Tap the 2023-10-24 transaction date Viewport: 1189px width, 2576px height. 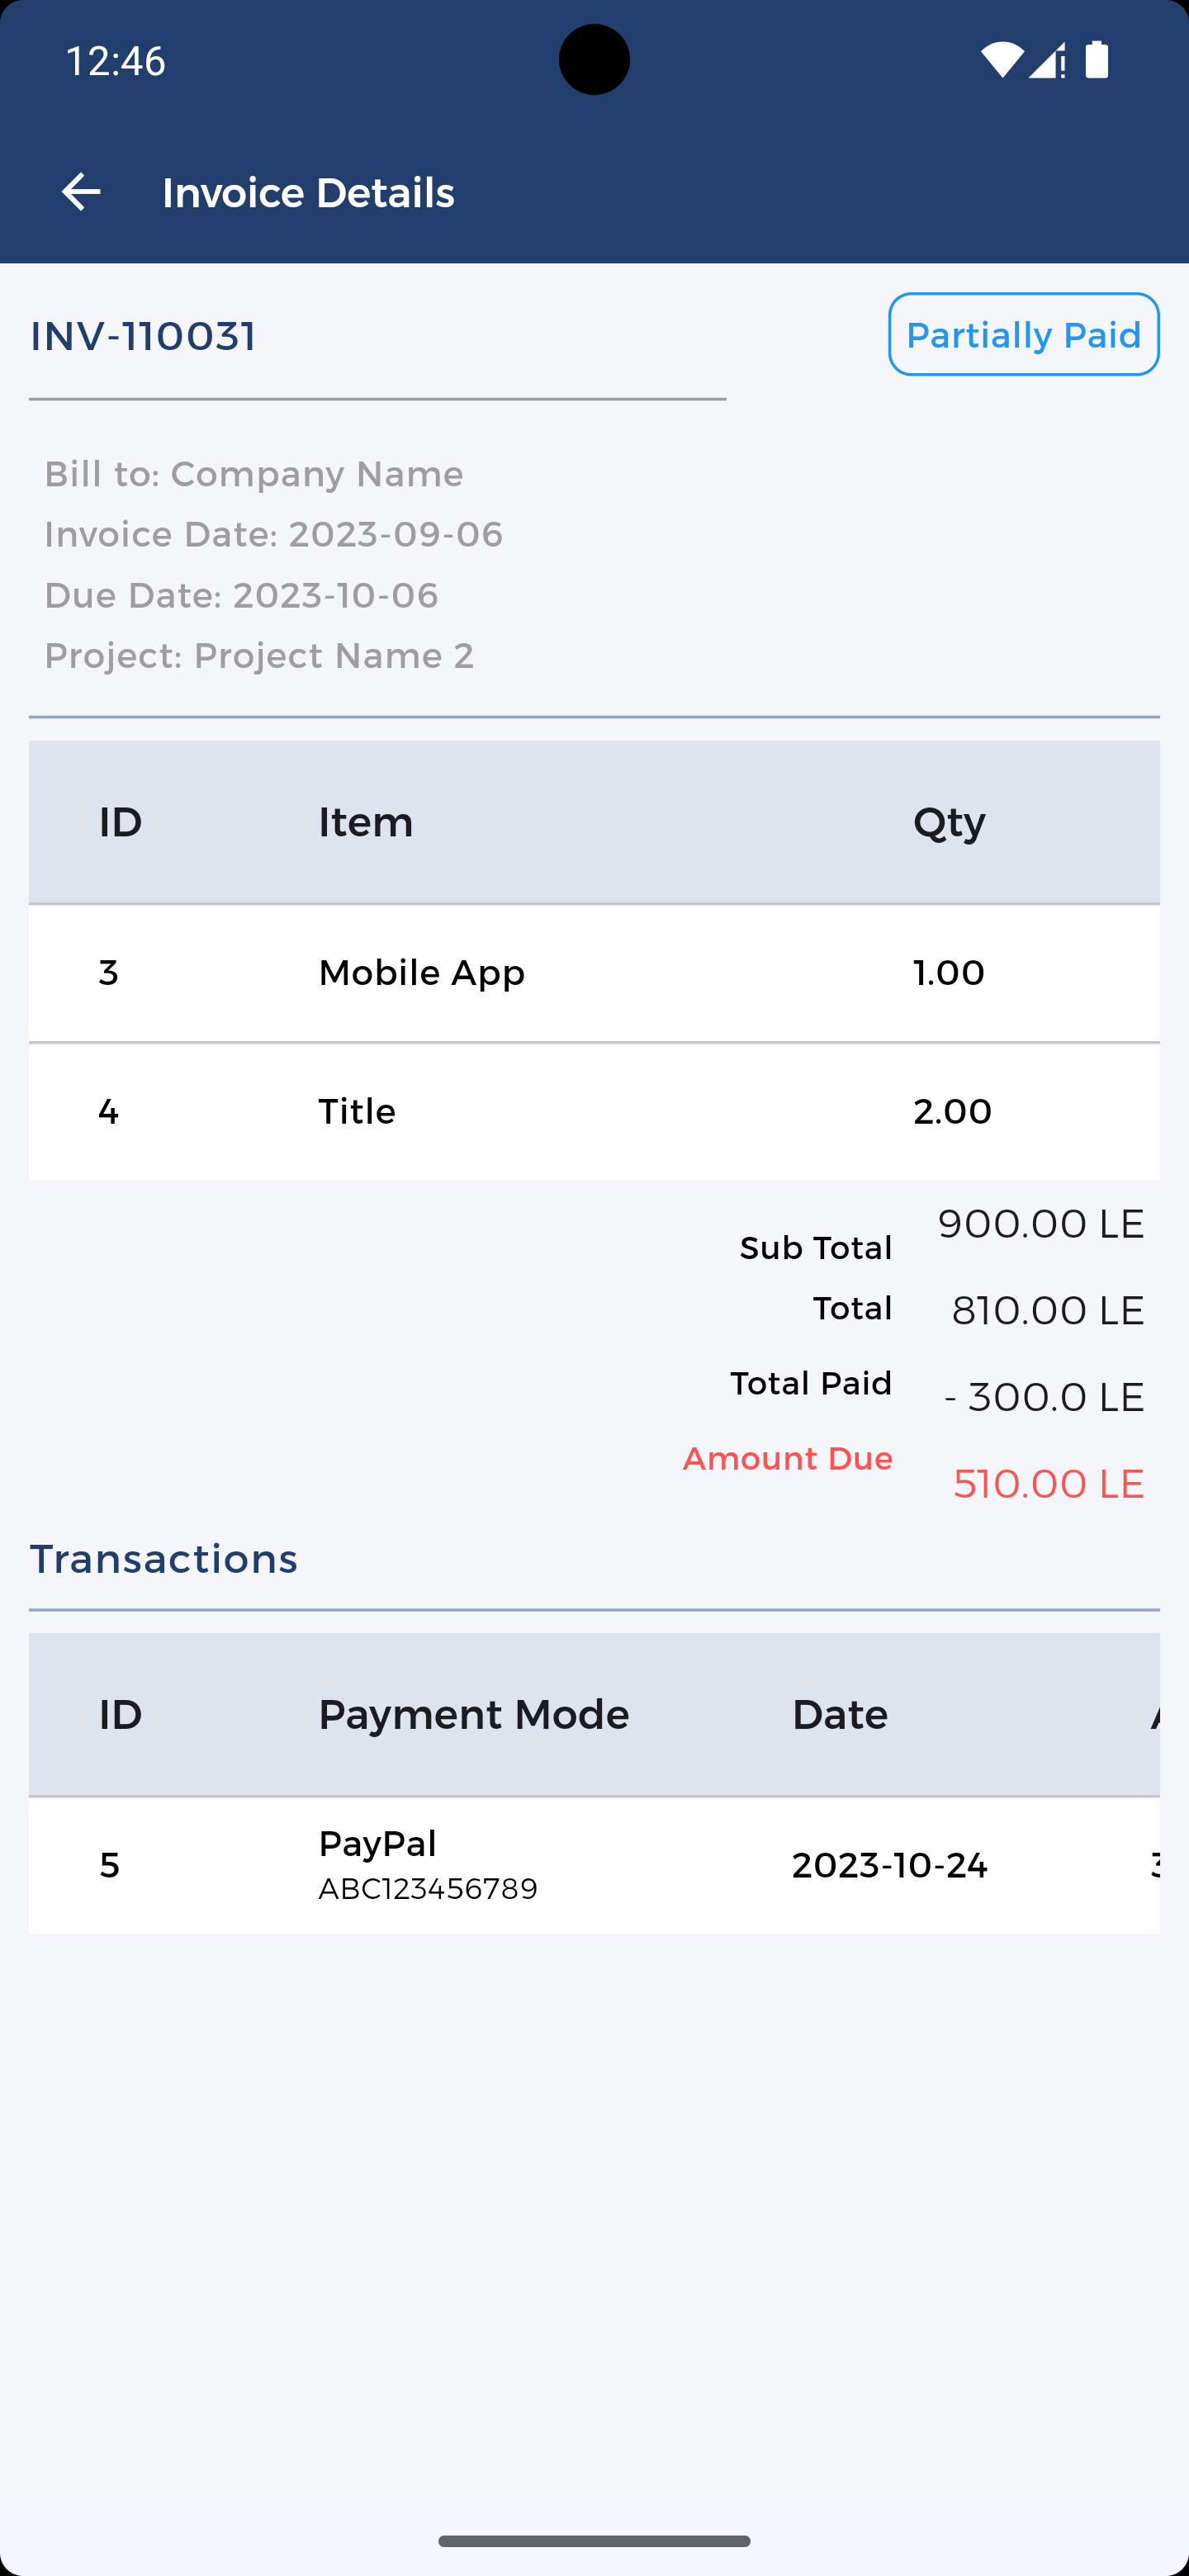click(x=889, y=1866)
